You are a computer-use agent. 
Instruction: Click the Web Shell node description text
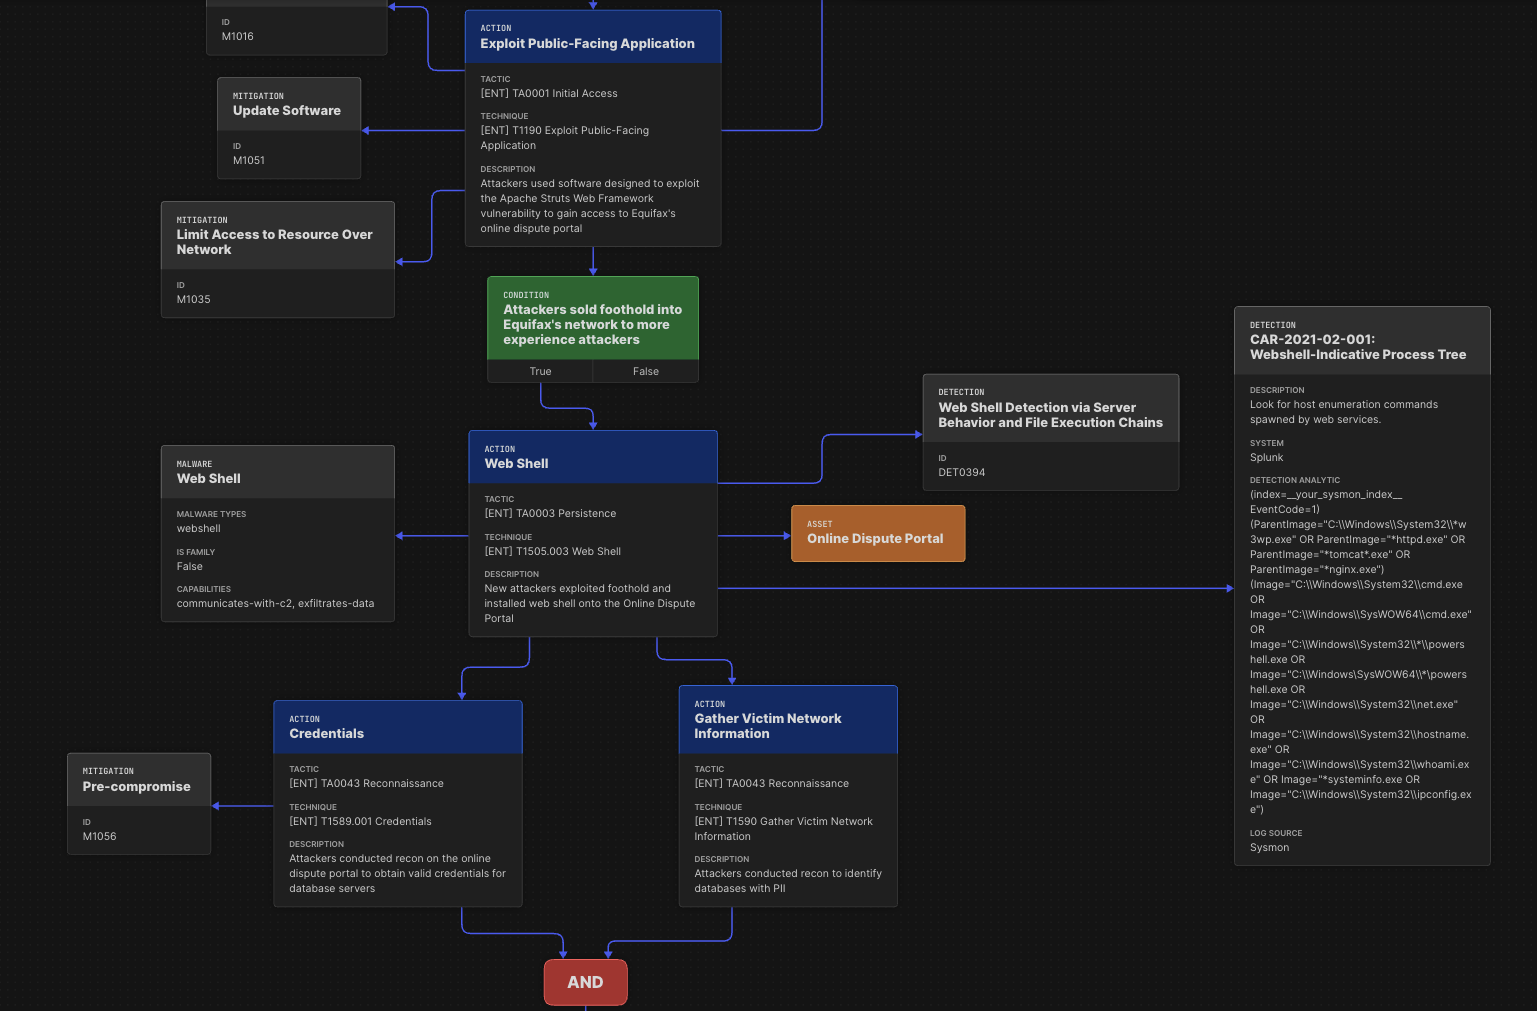(590, 604)
